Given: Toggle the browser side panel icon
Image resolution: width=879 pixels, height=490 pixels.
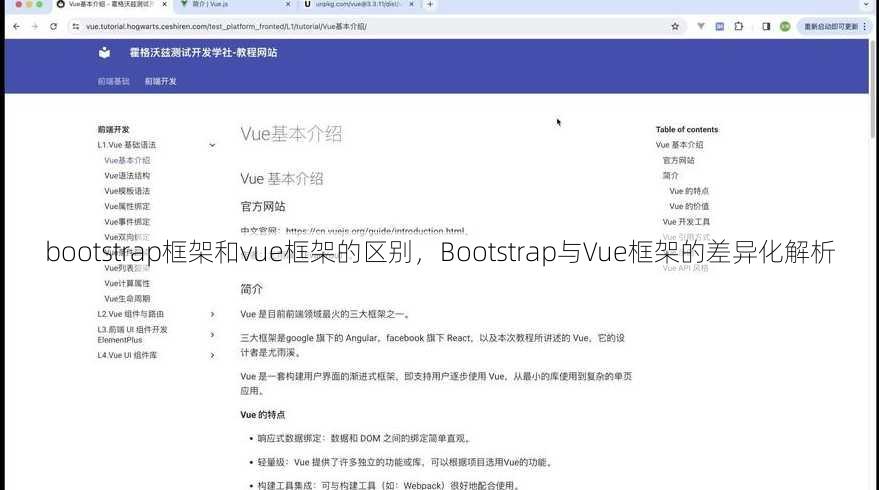Looking at the screenshot, I should coord(766,26).
